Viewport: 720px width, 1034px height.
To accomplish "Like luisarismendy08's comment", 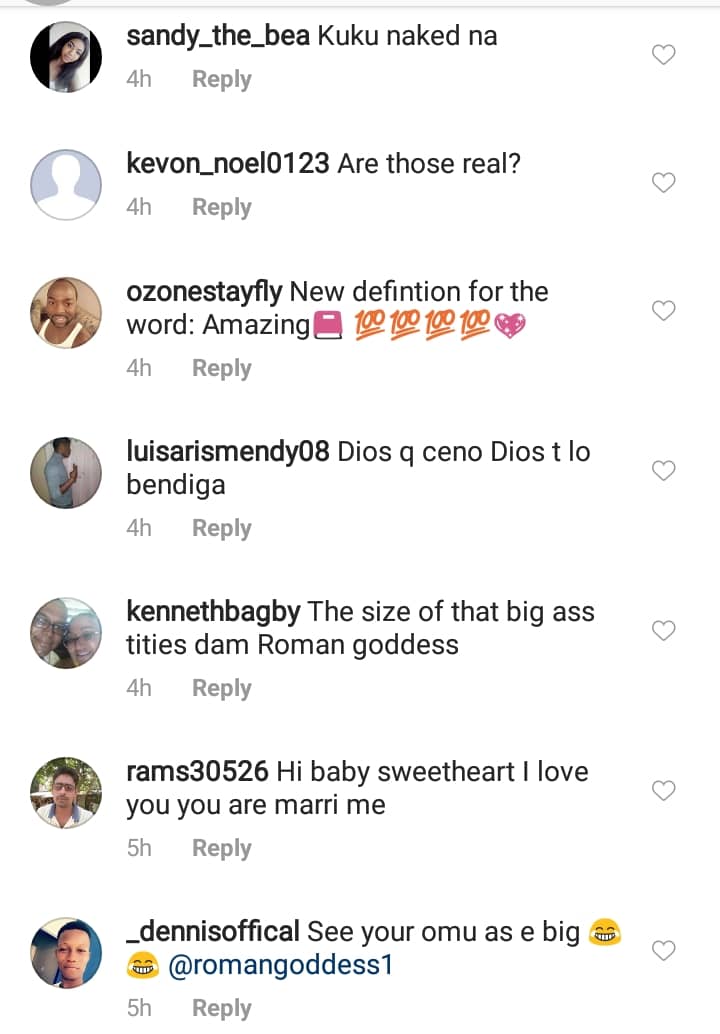I will point(663,471).
